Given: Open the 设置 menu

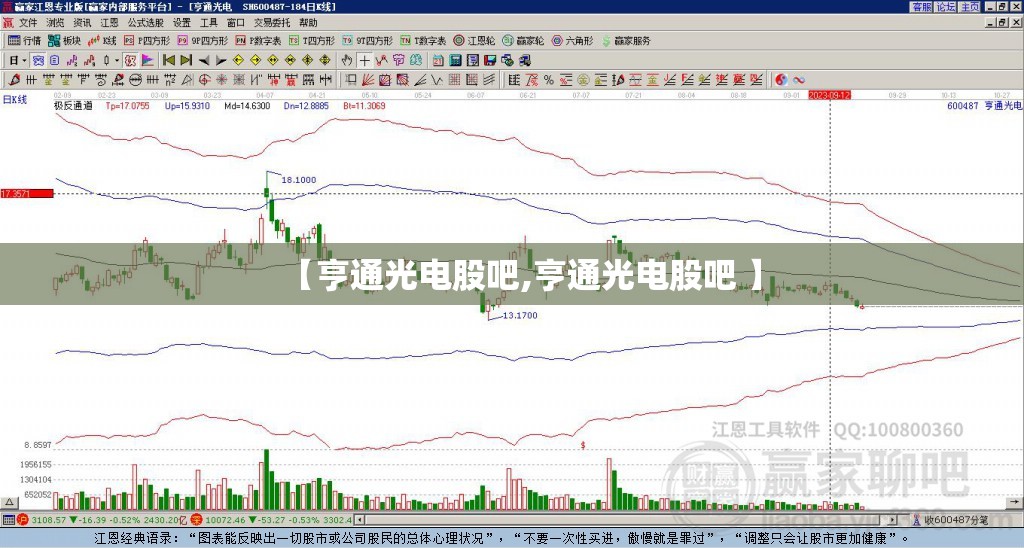Looking at the screenshot, I should [x=182, y=23].
